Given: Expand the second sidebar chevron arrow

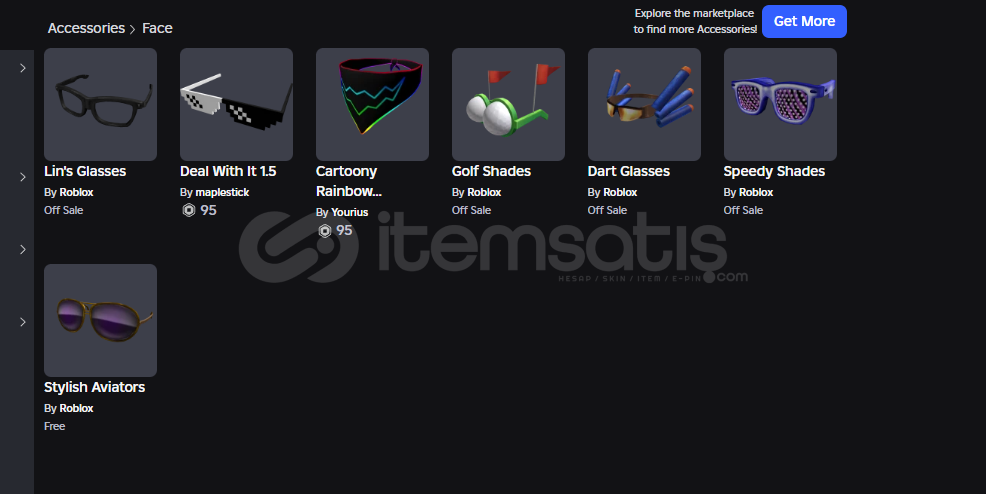Looking at the screenshot, I should [x=23, y=177].
